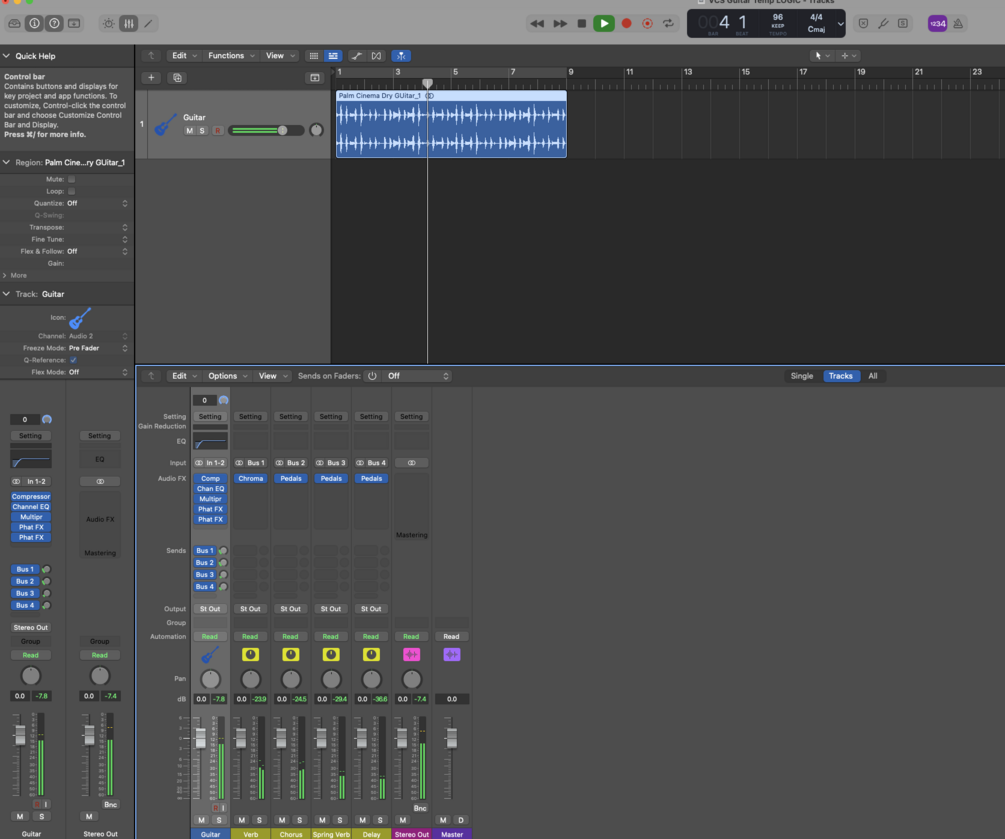This screenshot has width=1005, height=839.
Task: Click the Replace mode icon
Action: [863, 24]
